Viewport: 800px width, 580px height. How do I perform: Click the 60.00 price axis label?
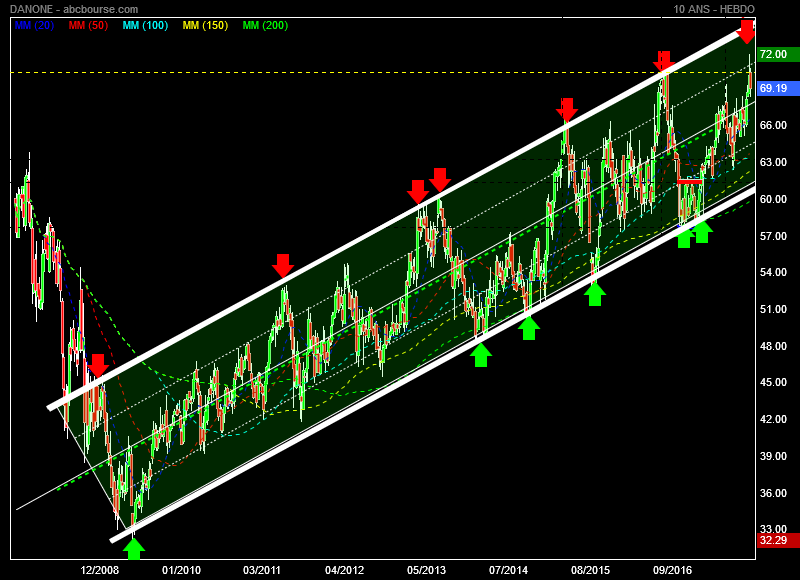(773, 199)
